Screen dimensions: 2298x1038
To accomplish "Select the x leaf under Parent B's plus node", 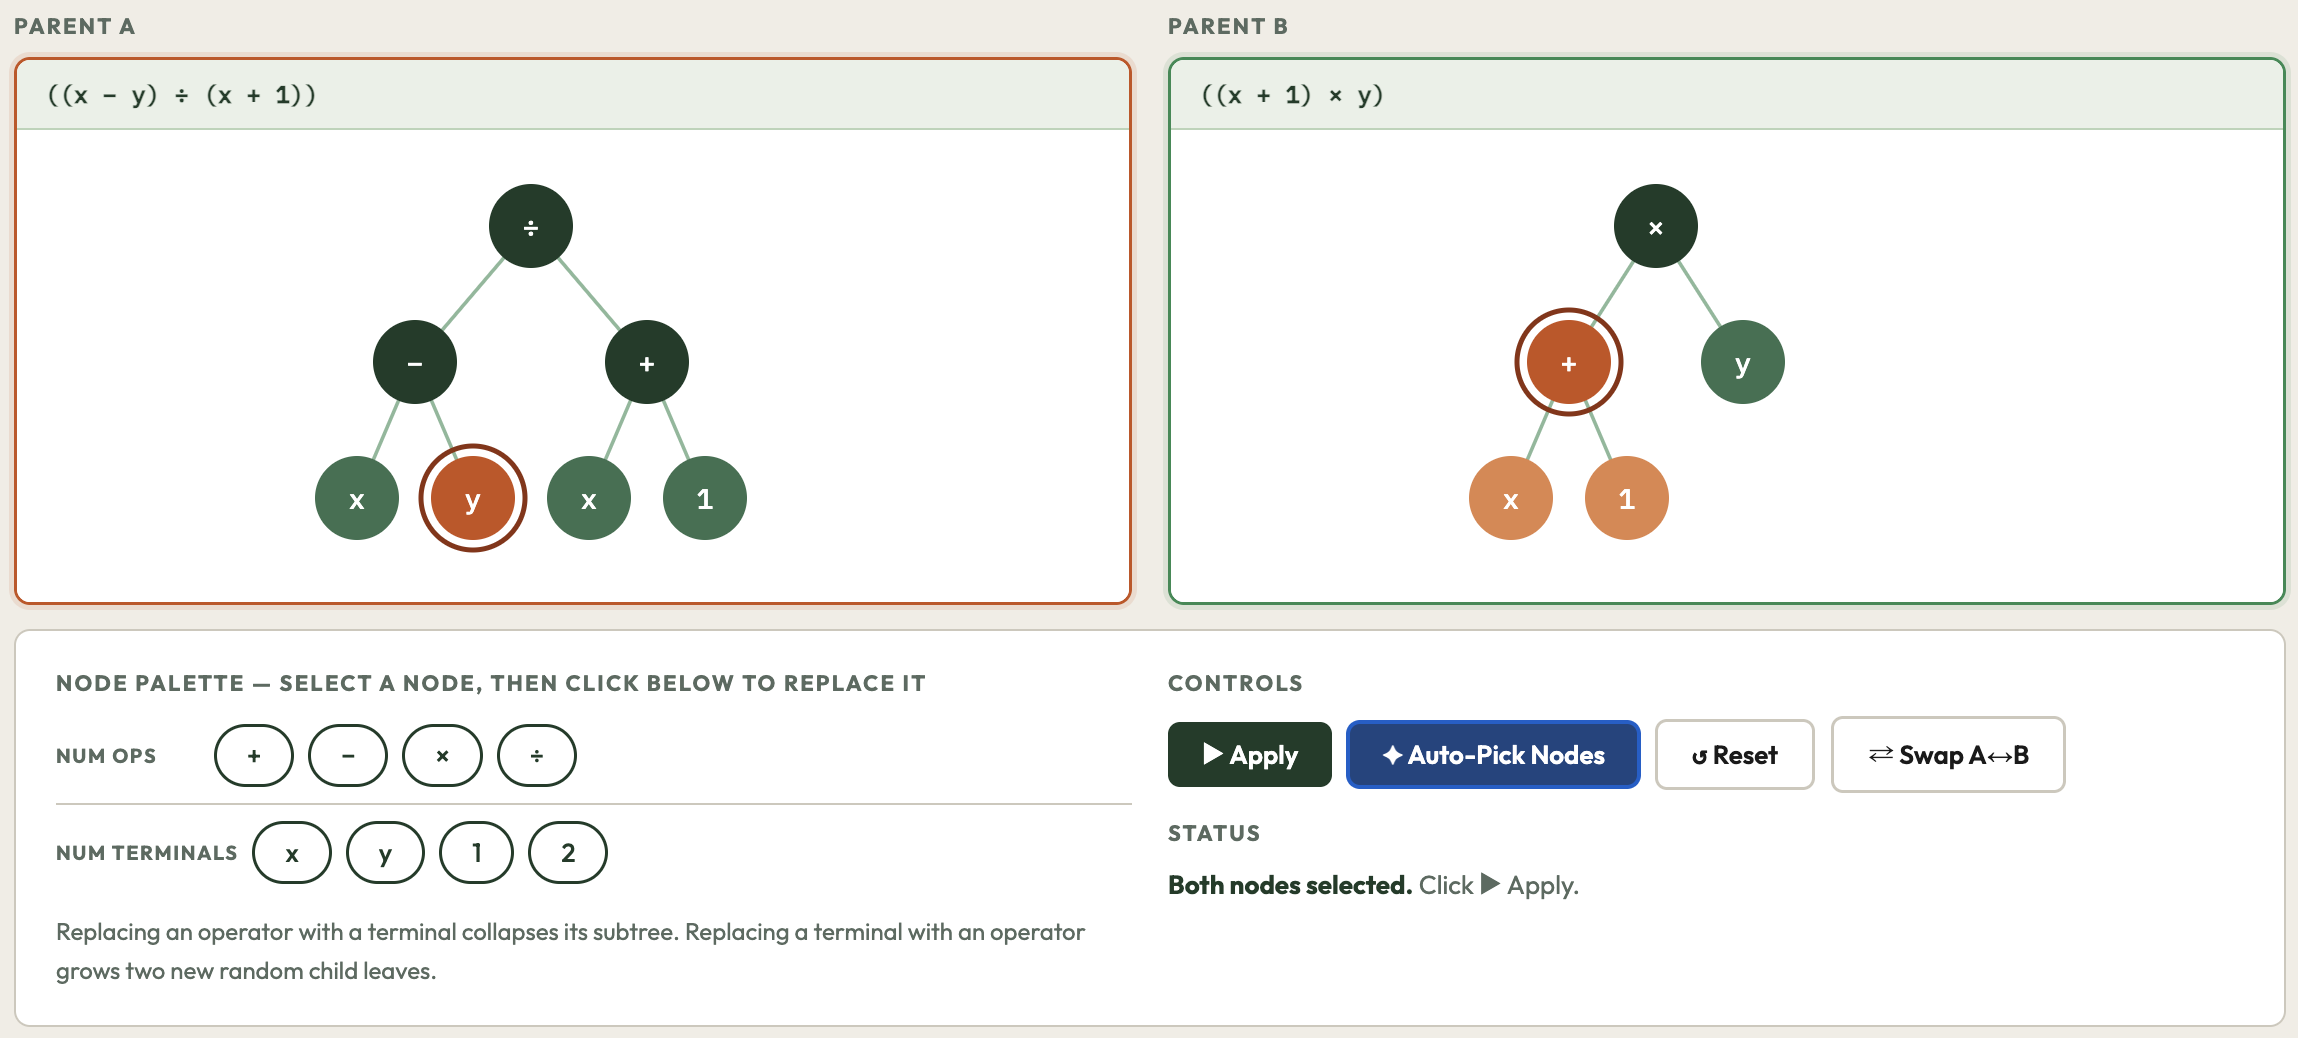I will point(1510,497).
